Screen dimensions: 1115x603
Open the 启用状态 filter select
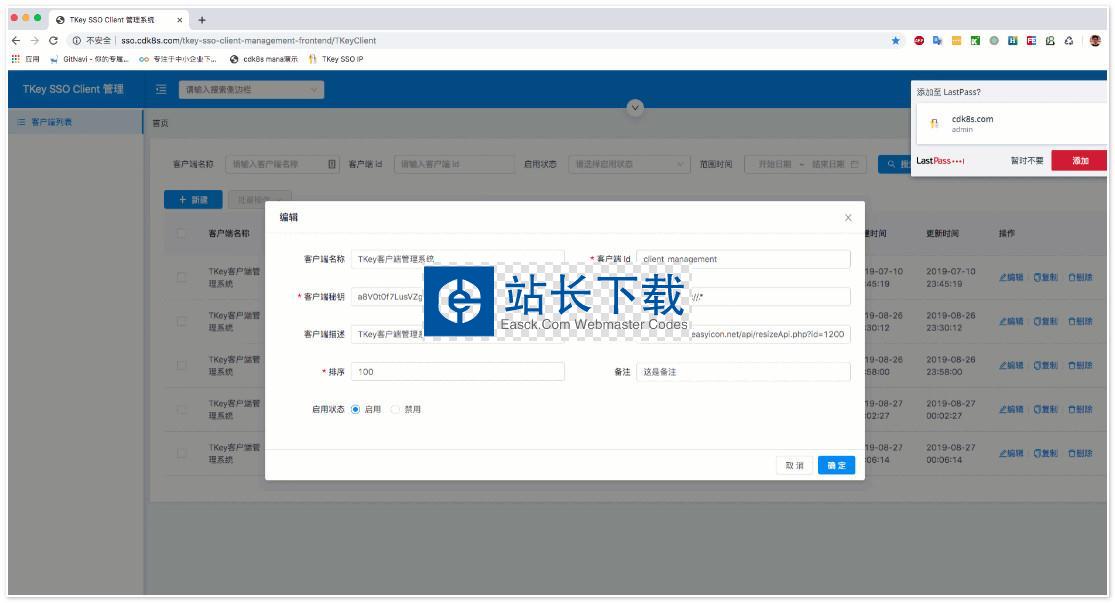click(629, 164)
